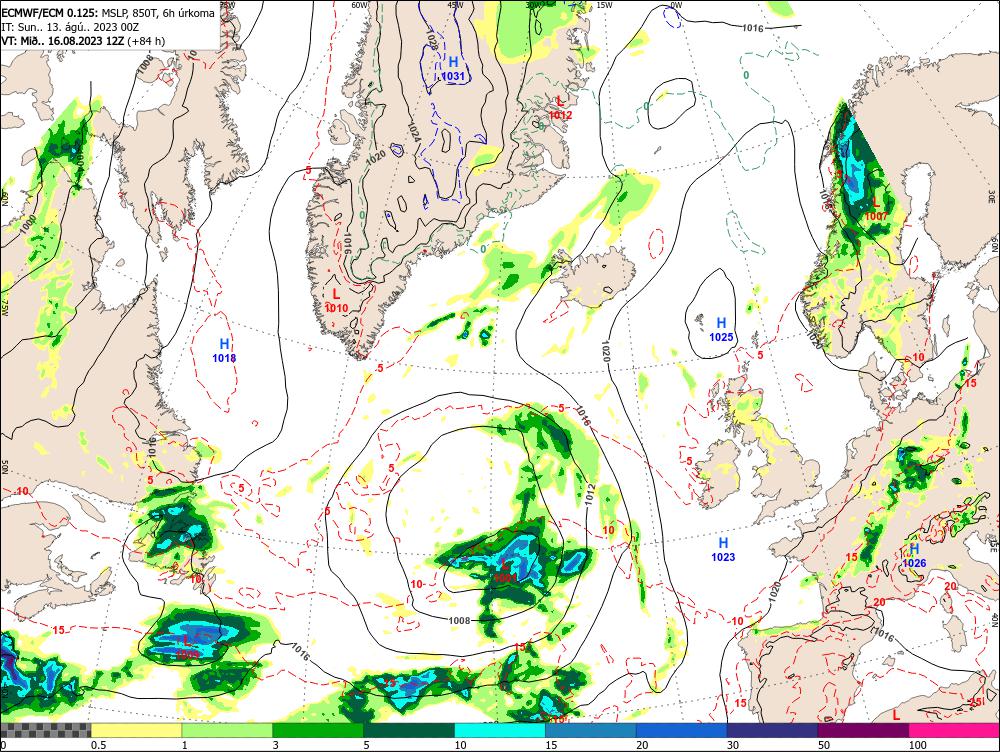Select the dark green 5–10 mm legend swatch
The height and width of the screenshot is (752, 1000).
pyautogui.click(x=409, y=730)
